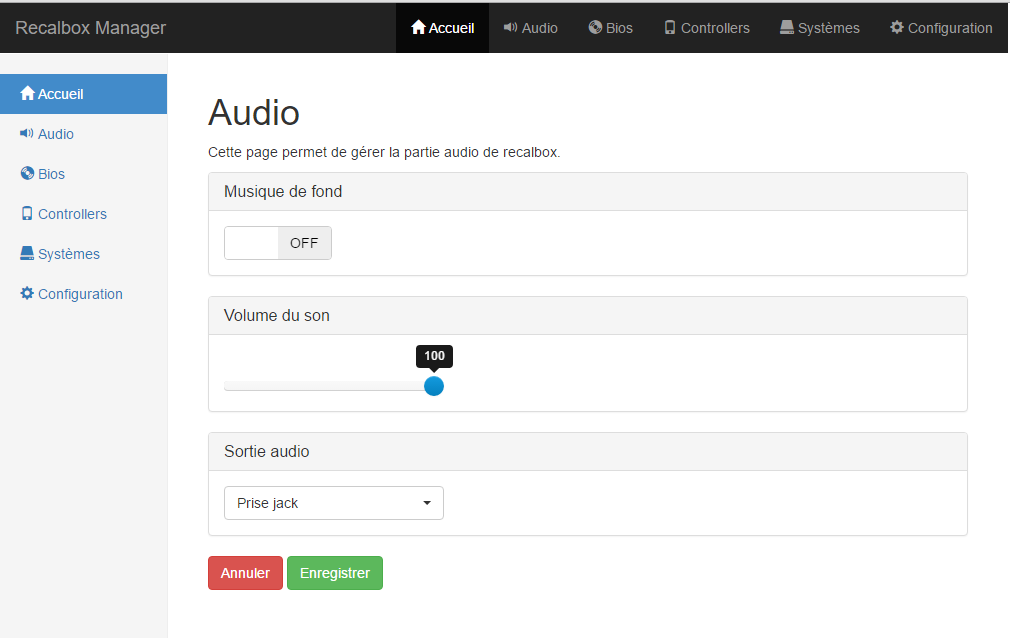The height and width of the screenshot is (638, 1010).
Task: Click the page description about audio de recalbox
Action: click(x=384, y=152)
